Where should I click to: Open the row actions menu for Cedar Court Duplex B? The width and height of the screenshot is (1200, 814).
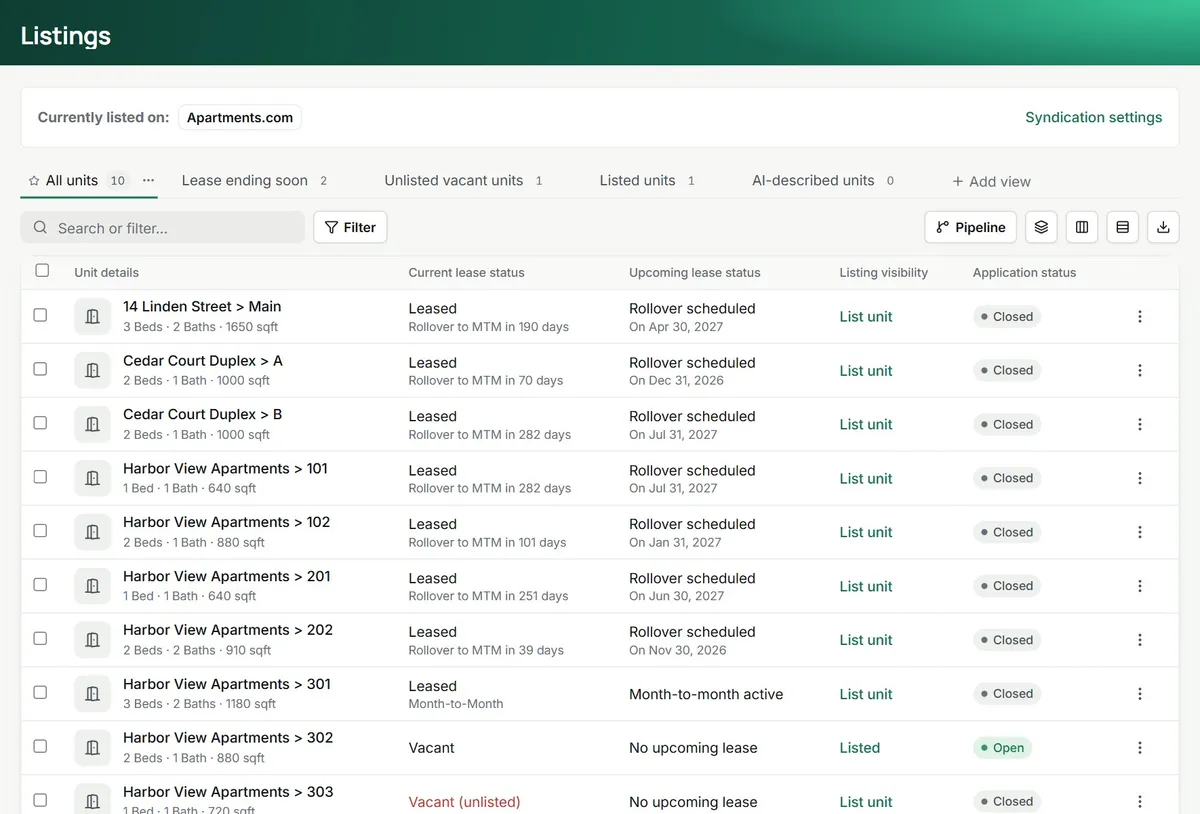1140,424
